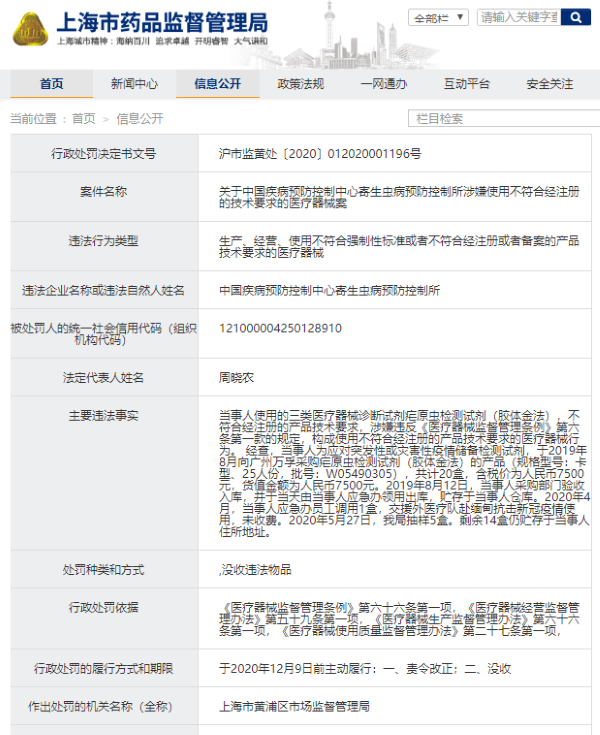Select the 案件名称 label cell

(x=104, y=197)
